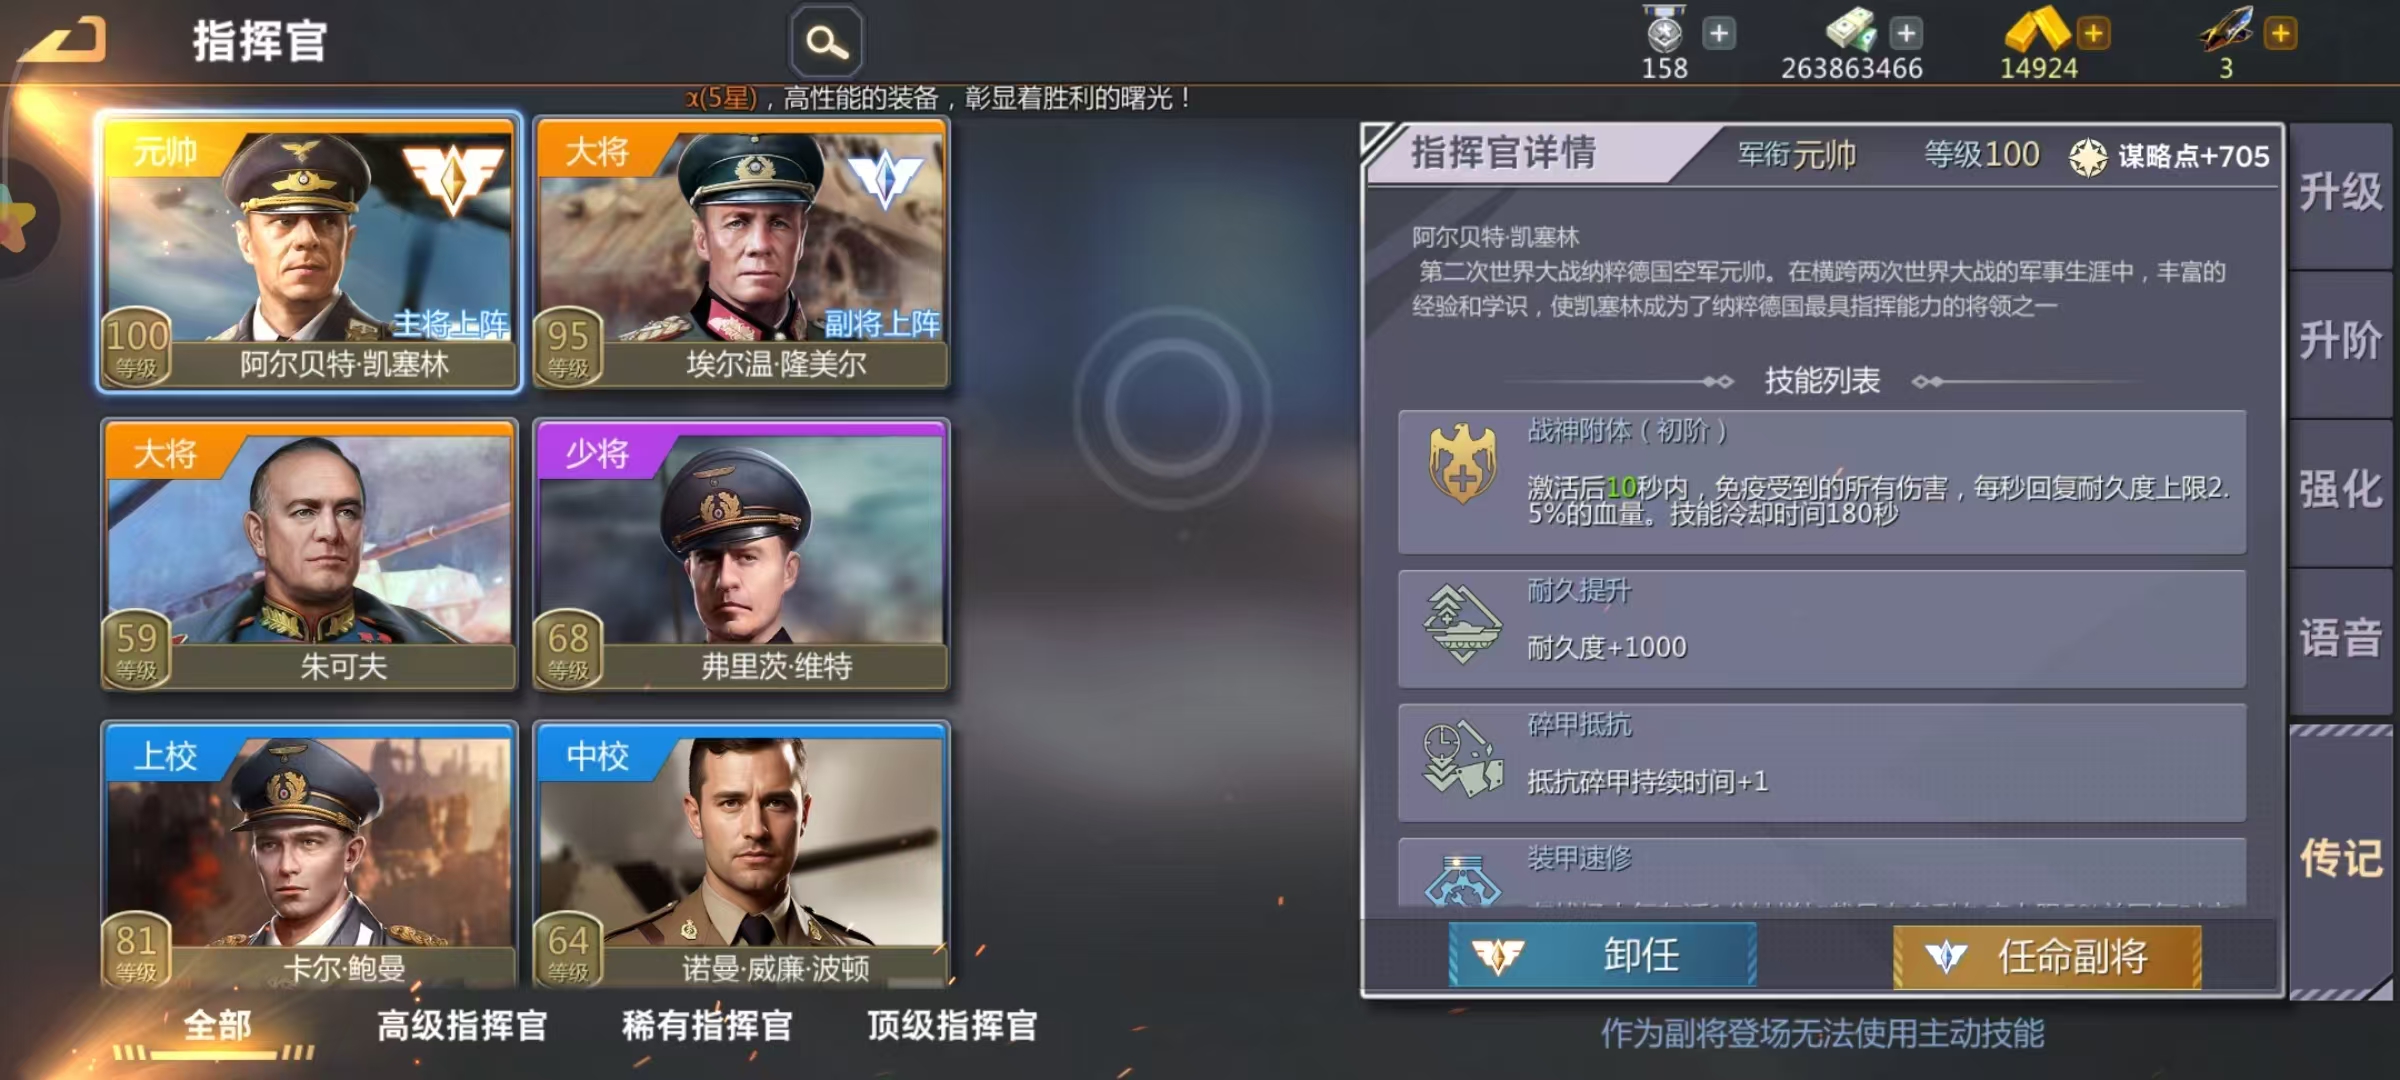Add gold bars via plus icon

point(2093,34)
